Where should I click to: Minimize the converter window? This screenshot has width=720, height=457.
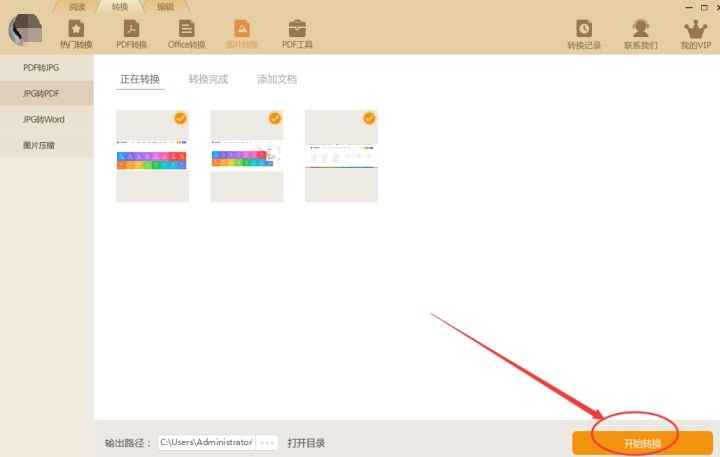[x=689, y=7]
